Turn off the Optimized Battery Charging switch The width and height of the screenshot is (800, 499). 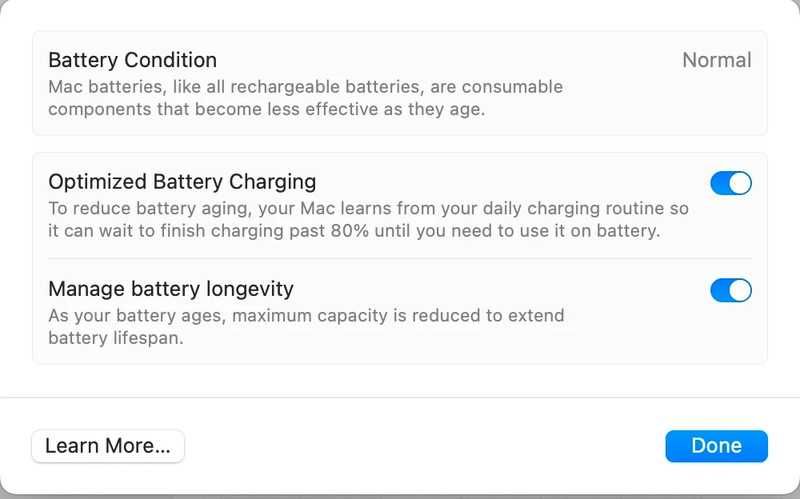pyautogui.click(x=731, y=183)
